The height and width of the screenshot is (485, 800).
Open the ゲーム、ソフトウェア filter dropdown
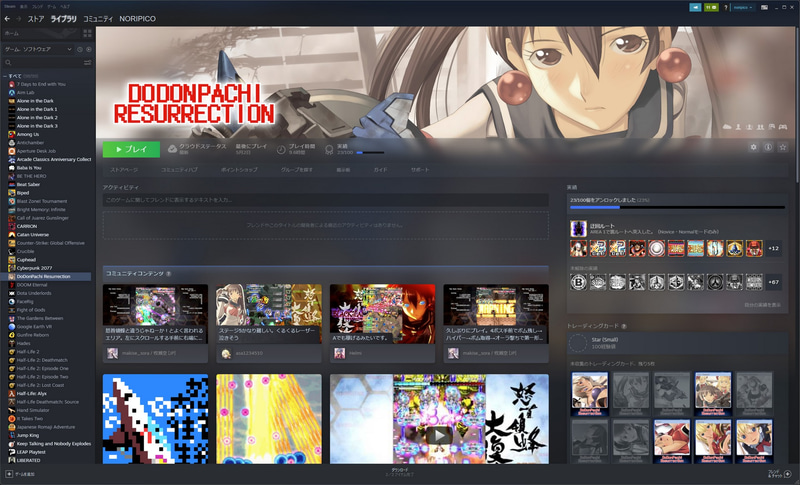[38, 49]
